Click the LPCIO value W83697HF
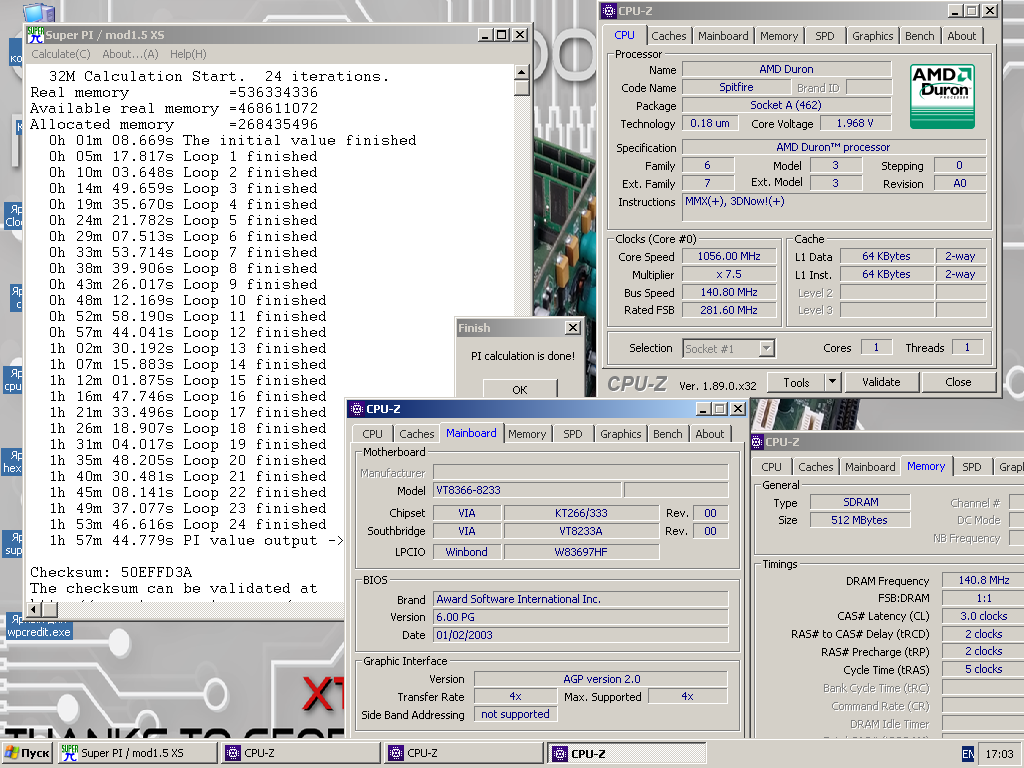Image resolution: width=1024 pixels, height=768 pixels. click(581, 552)
